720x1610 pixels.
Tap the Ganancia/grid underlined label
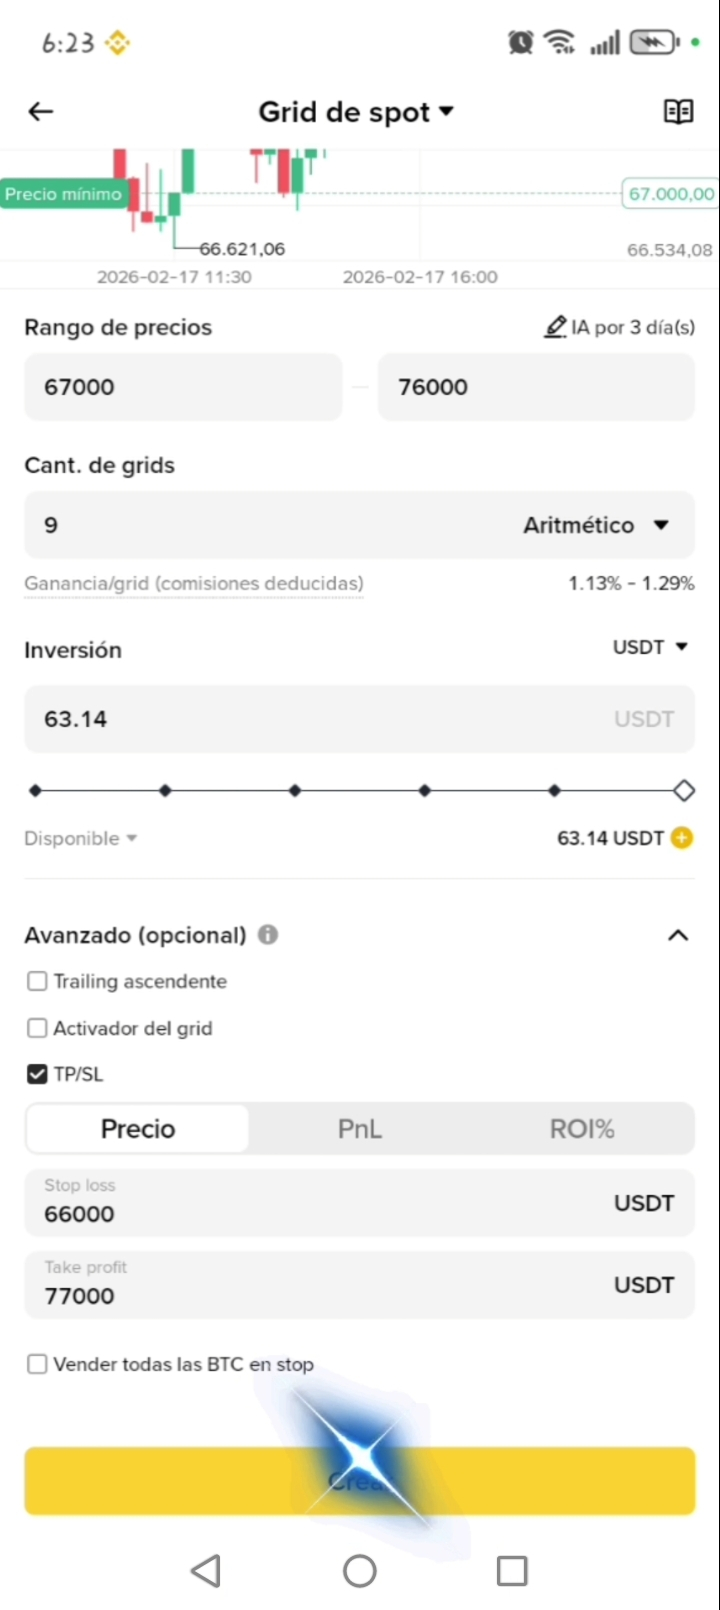tap(194, 583)
